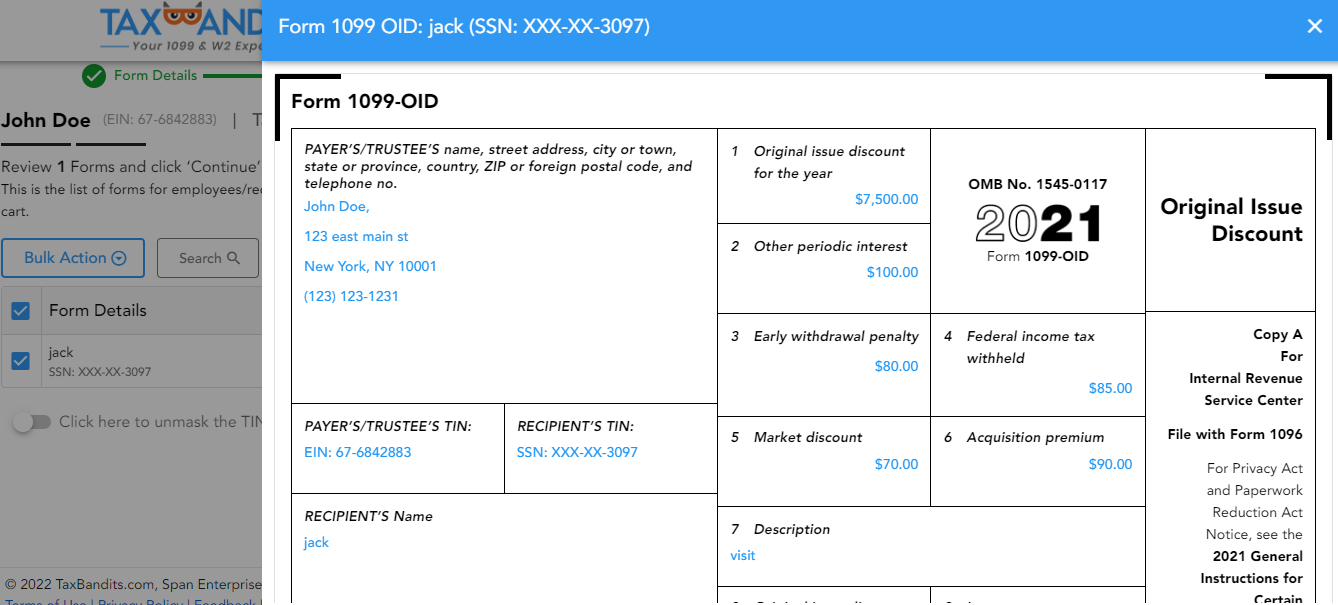Image resolution: width=1338 pixels, height=605 pixels.
Task: Open the Bulk Action dropdown
Action: (73, 257)
